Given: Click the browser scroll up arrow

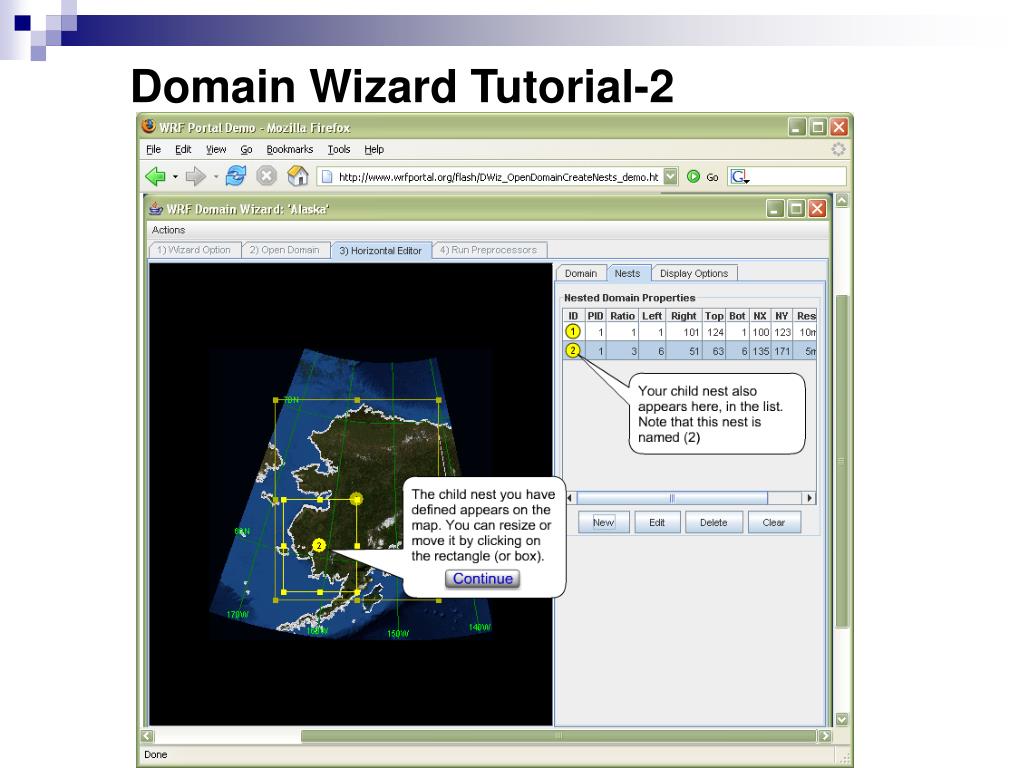Looking at the screenshot, I should (x=842, y=201).
